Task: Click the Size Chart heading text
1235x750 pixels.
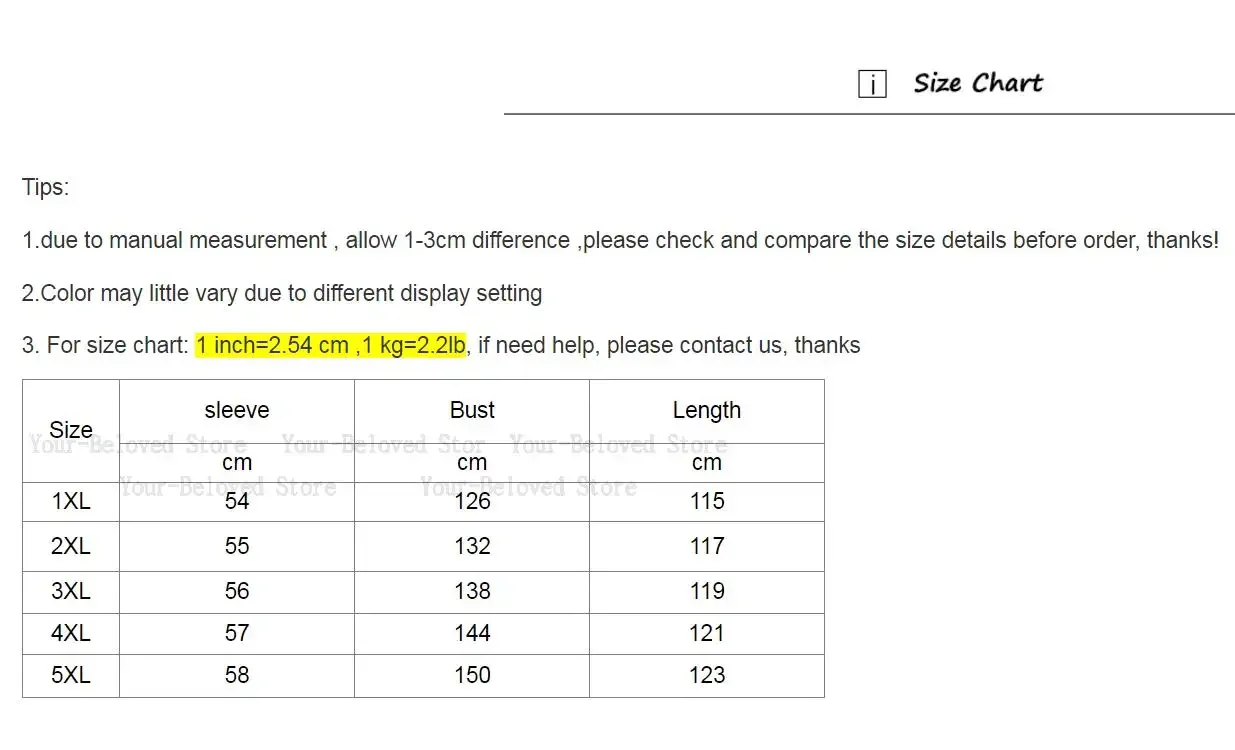Action: [977, 83]
